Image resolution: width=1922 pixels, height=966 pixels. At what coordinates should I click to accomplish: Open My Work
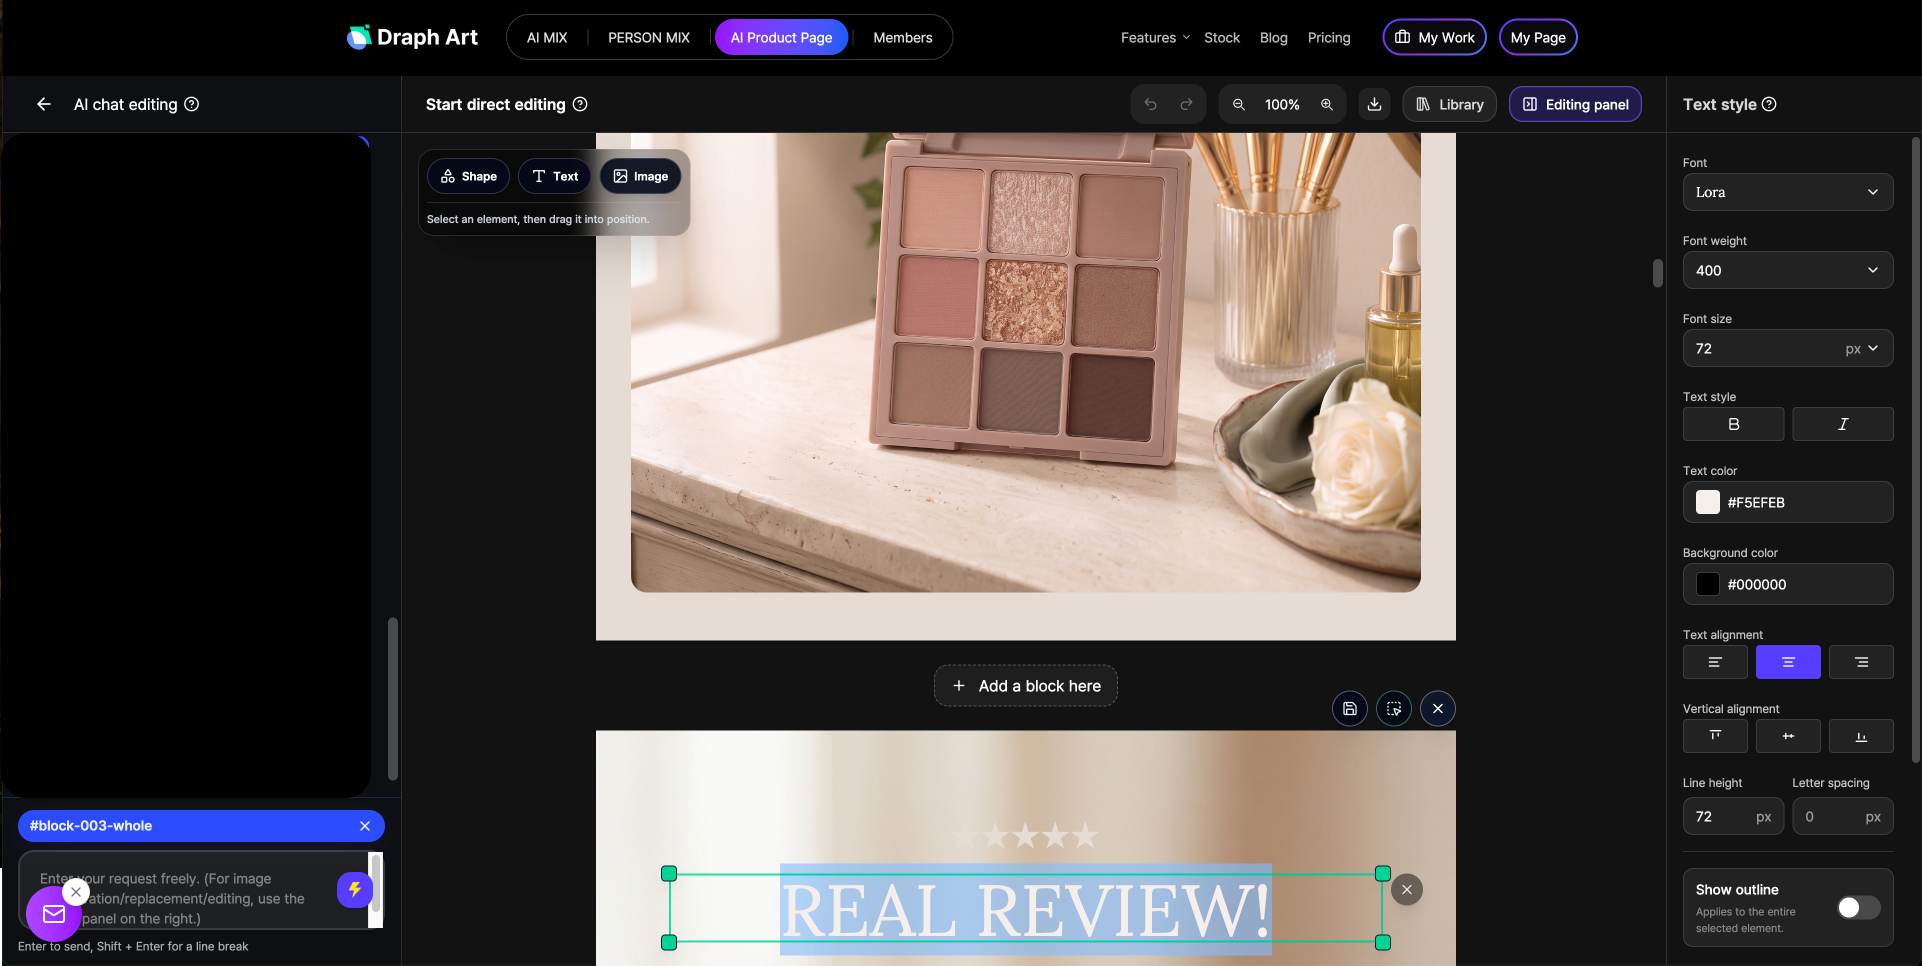pos(1434,37)
